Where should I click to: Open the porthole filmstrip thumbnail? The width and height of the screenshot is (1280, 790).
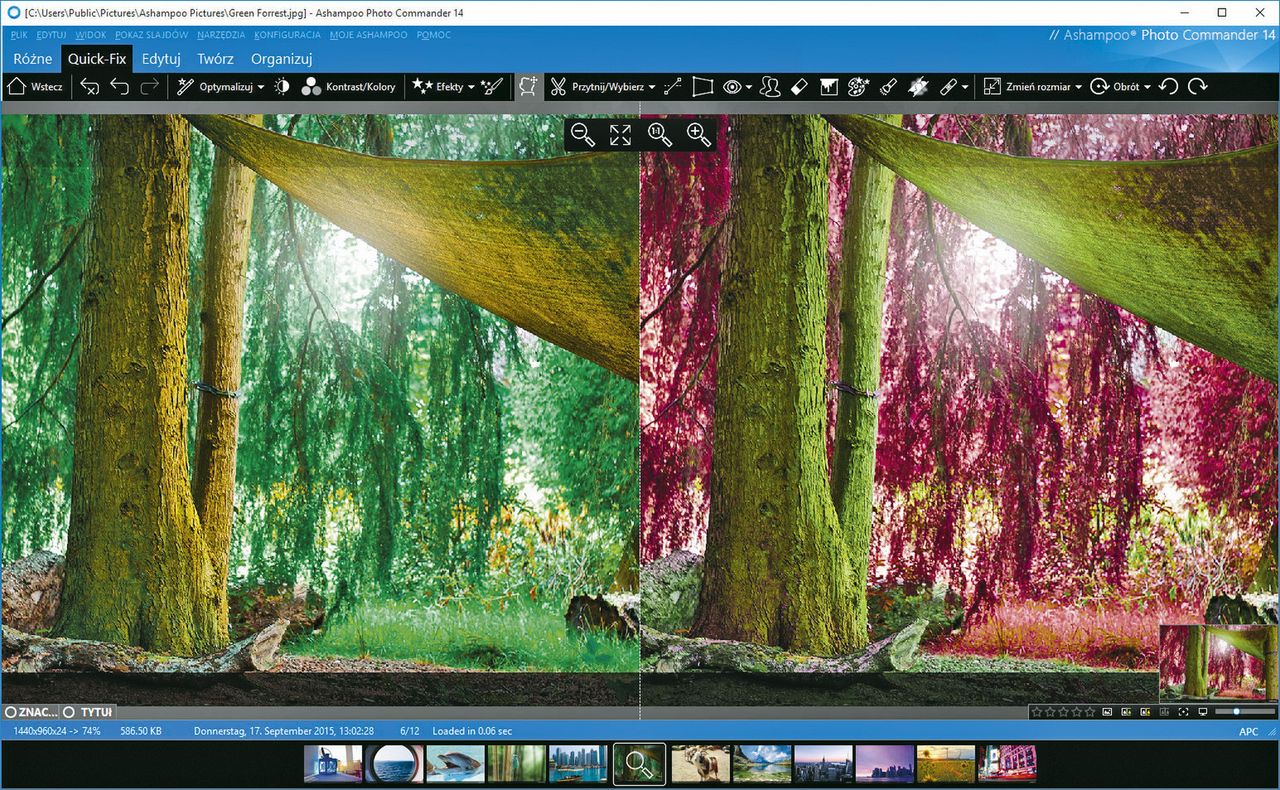(394, 764)
